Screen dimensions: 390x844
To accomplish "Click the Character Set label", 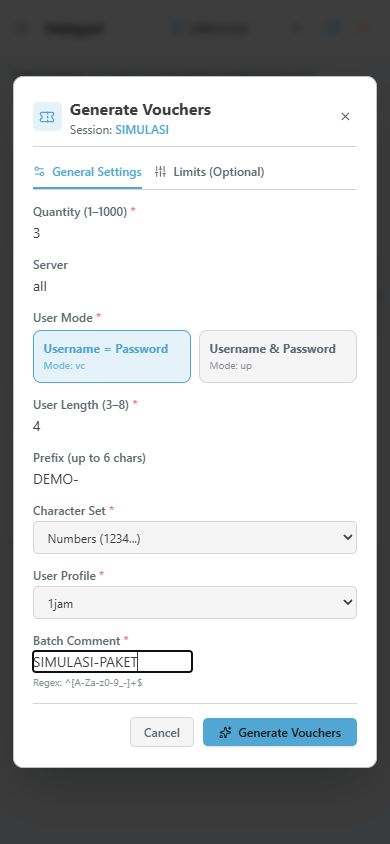I will pos(73,510).
